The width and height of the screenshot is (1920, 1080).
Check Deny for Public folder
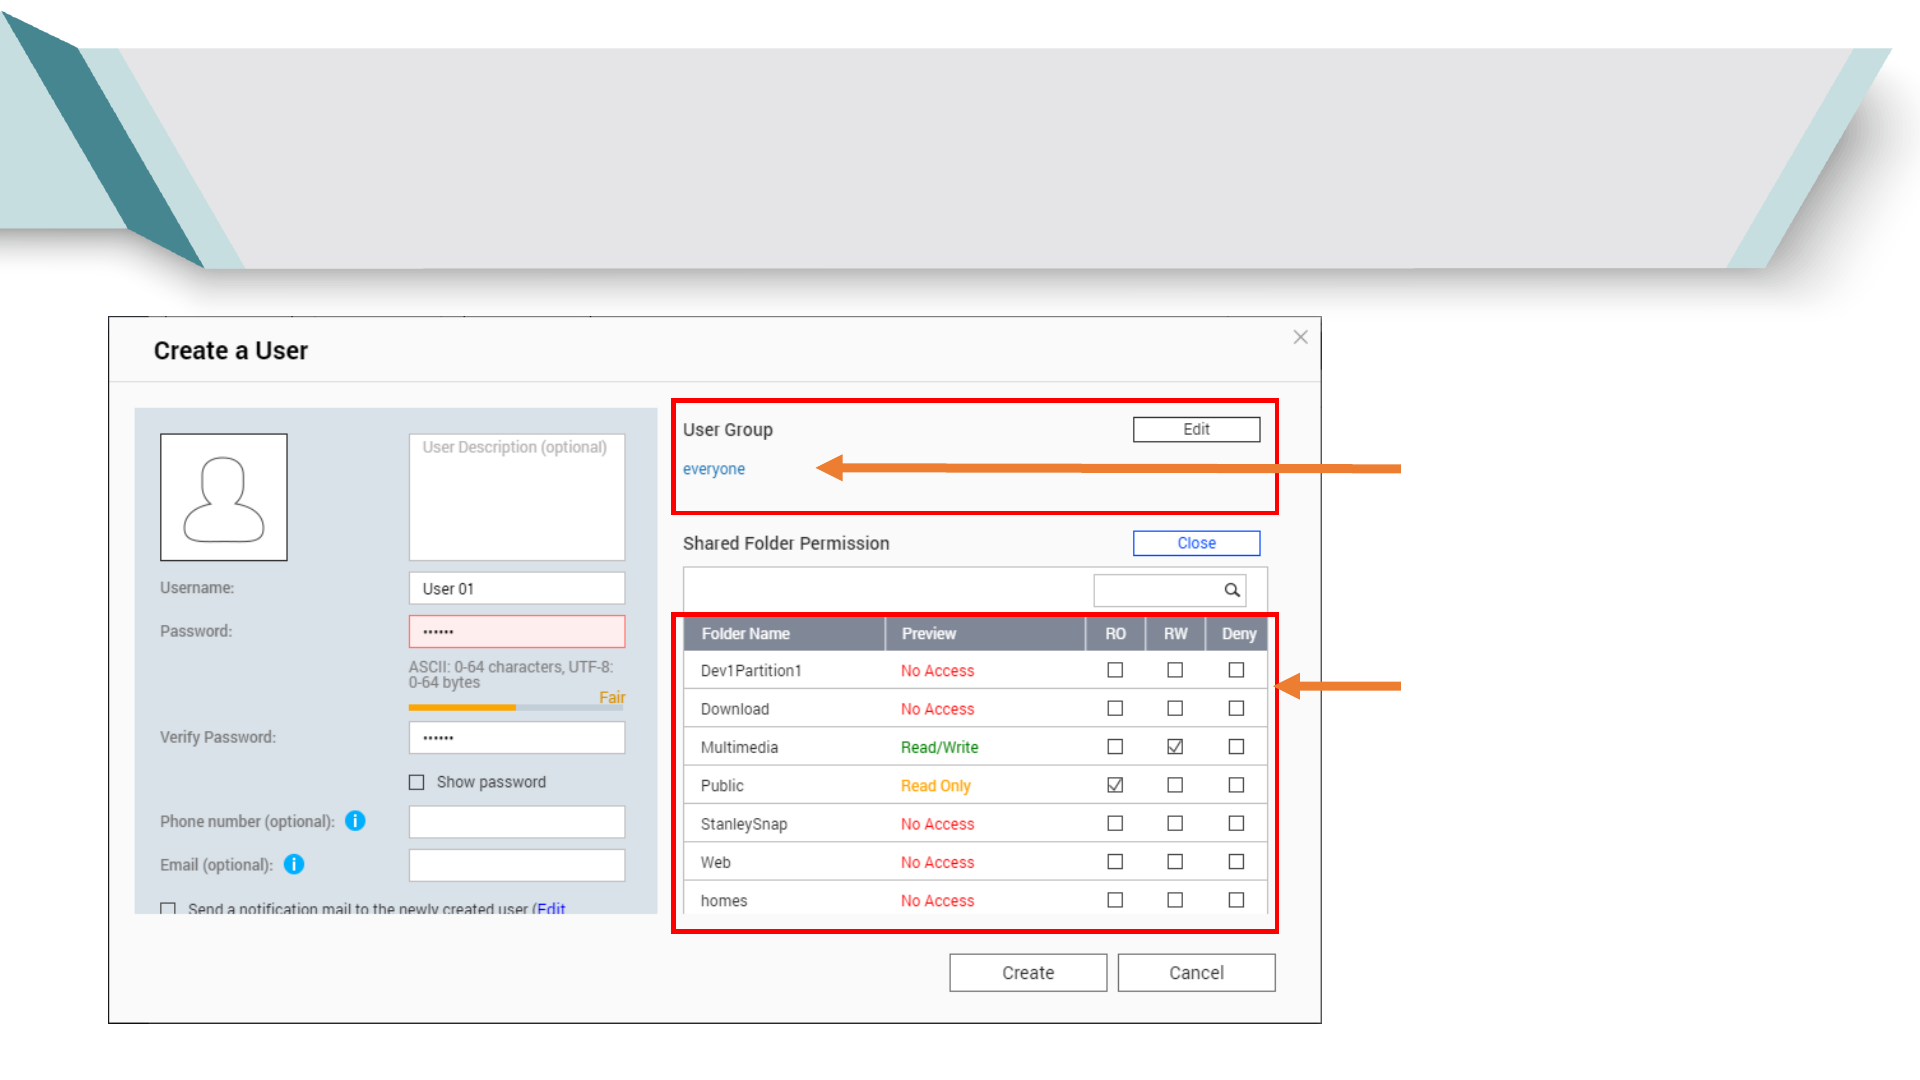tap(1236, 785)
